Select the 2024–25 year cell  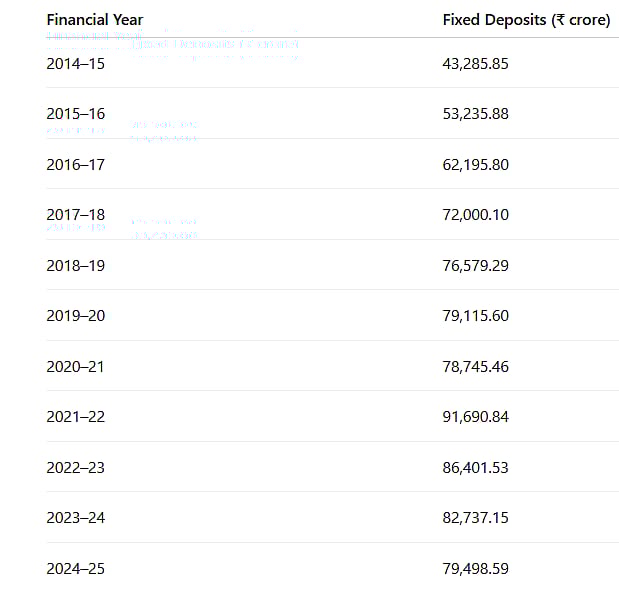click(x=75, y=568)
